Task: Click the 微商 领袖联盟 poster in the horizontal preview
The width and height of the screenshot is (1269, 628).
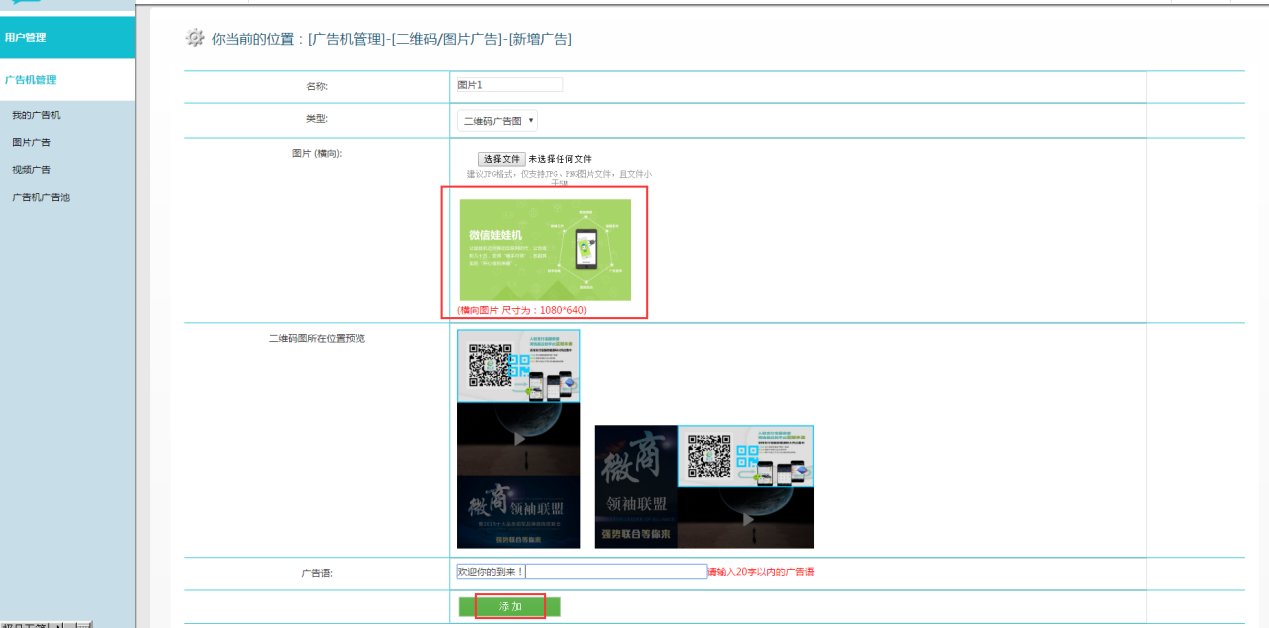Action: (x=635, y=487)
